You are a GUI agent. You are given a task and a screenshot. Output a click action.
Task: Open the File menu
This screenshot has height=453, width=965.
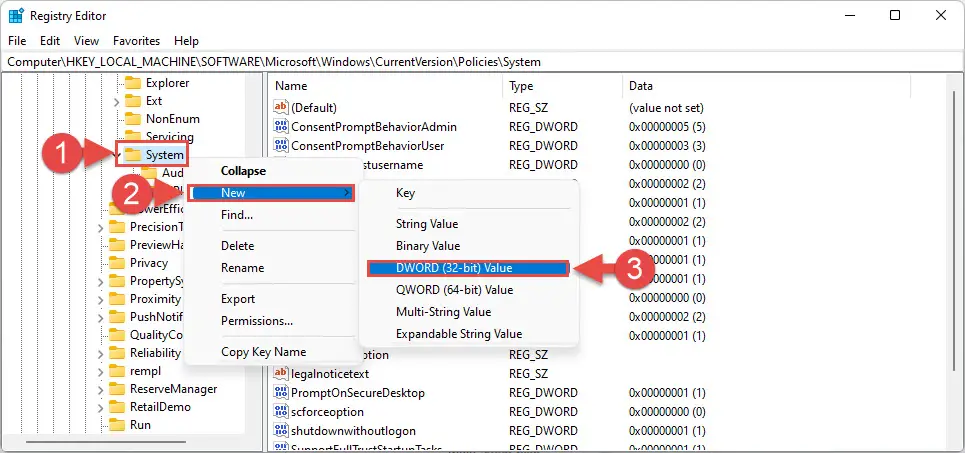pos(17,41)
